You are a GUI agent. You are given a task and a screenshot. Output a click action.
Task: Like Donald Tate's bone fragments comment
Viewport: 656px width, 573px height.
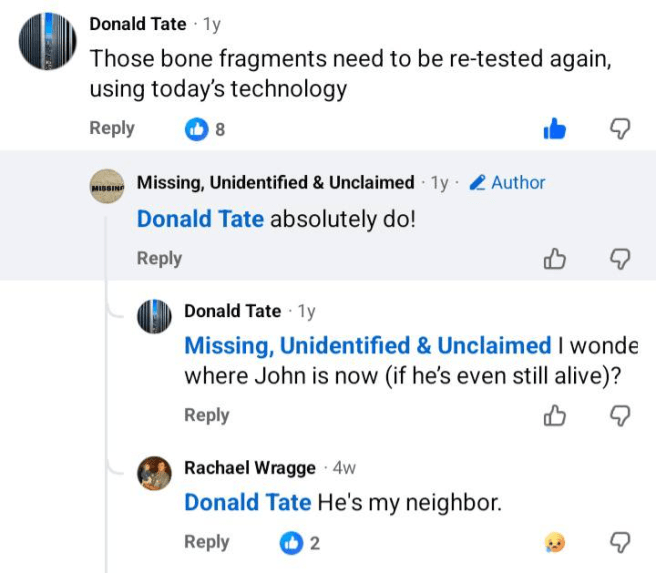click(555, 129)
